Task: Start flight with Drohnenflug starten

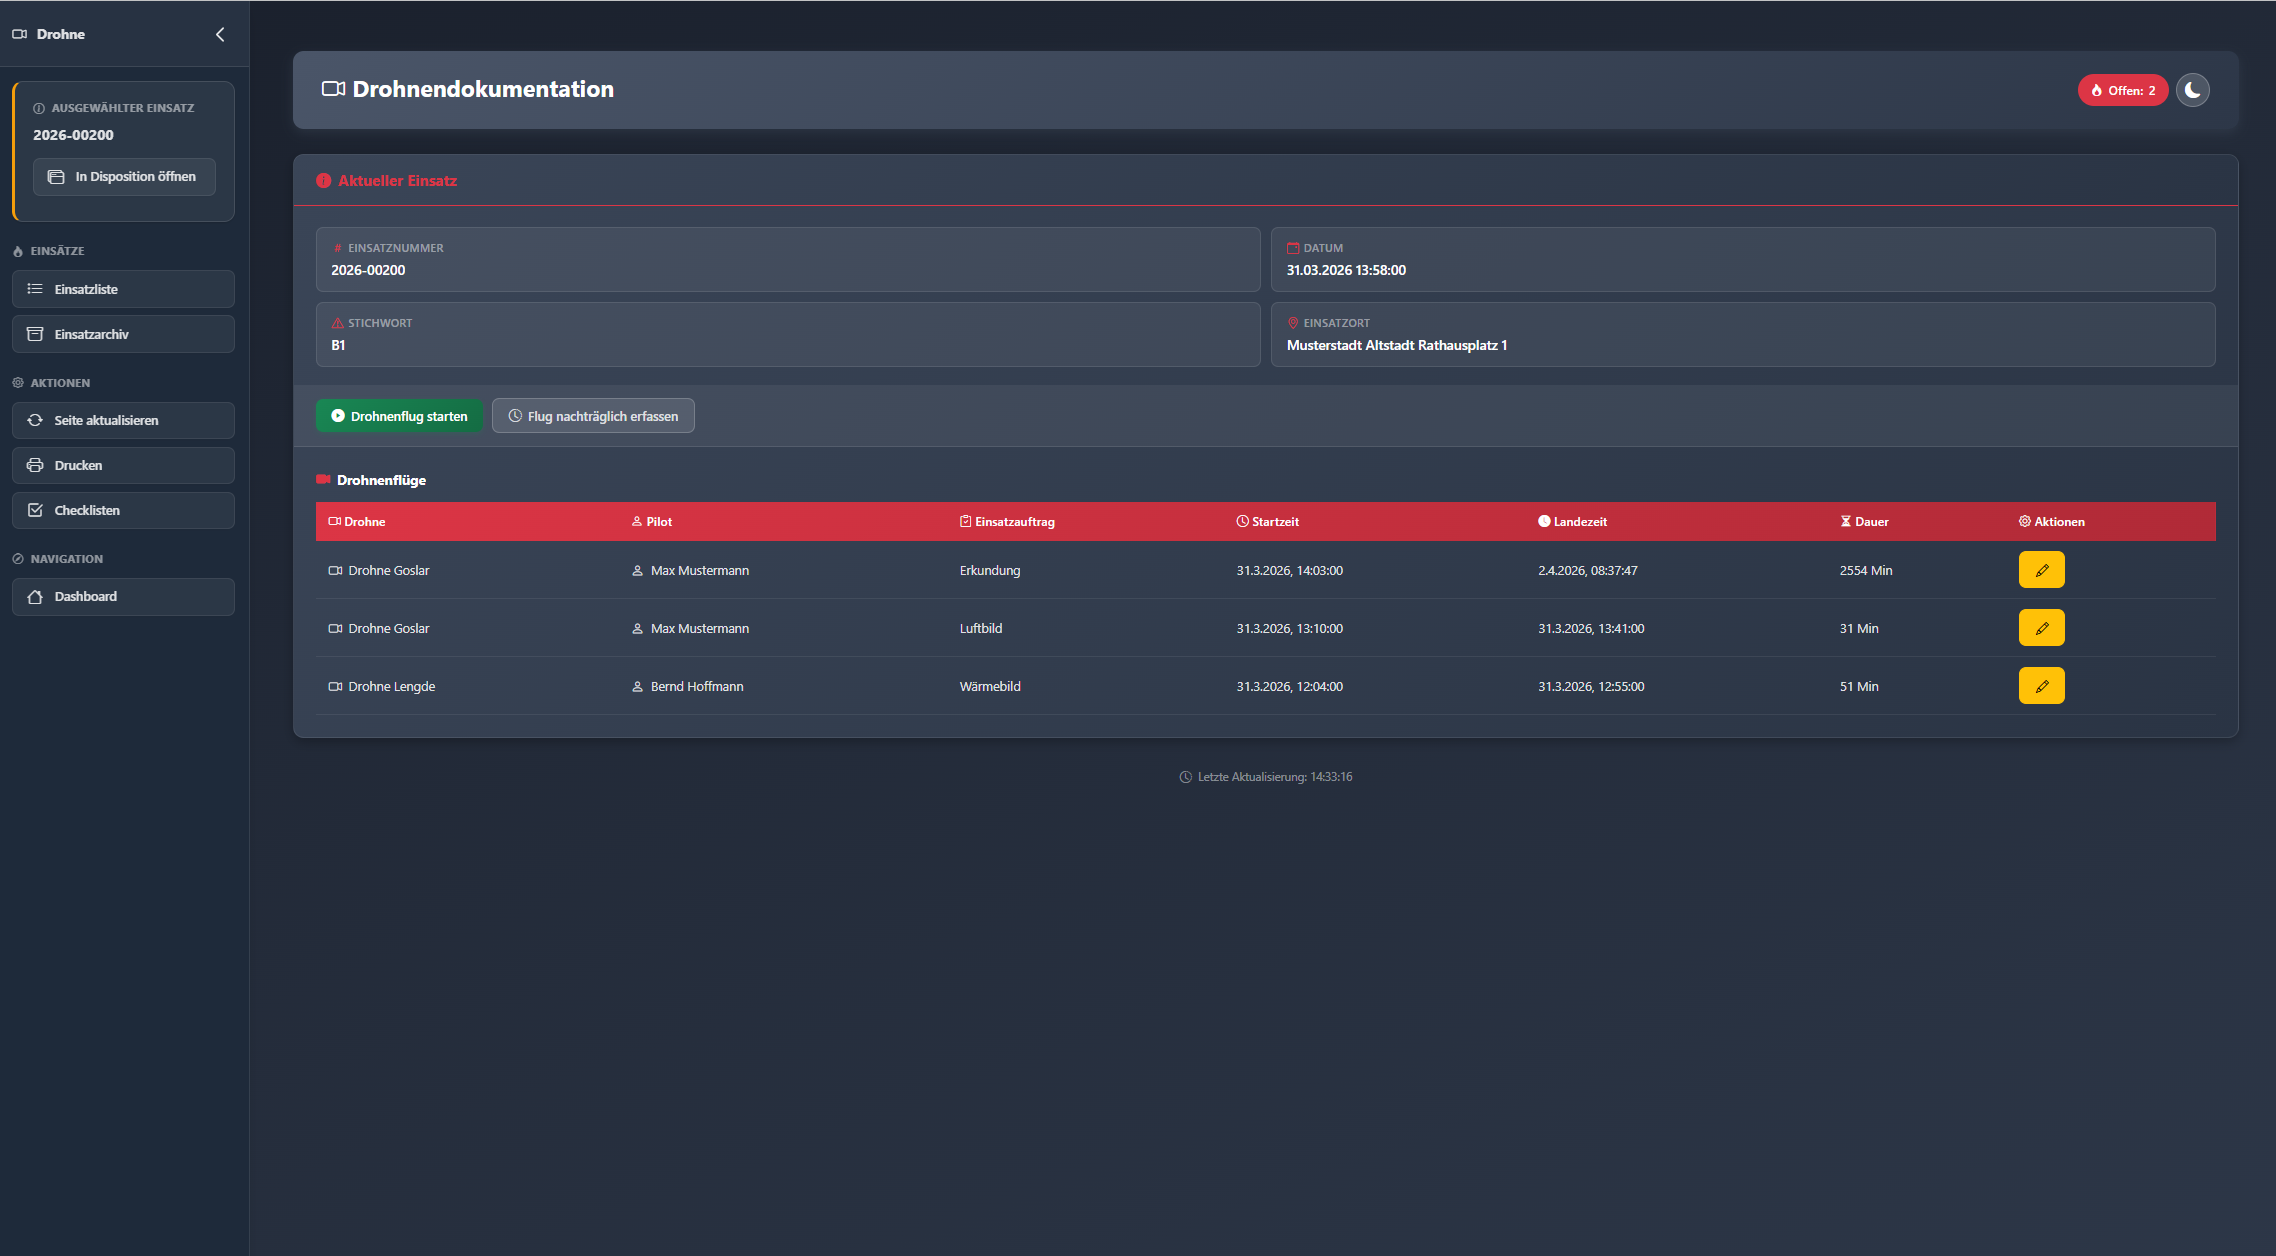Action: tap(399, 416)
